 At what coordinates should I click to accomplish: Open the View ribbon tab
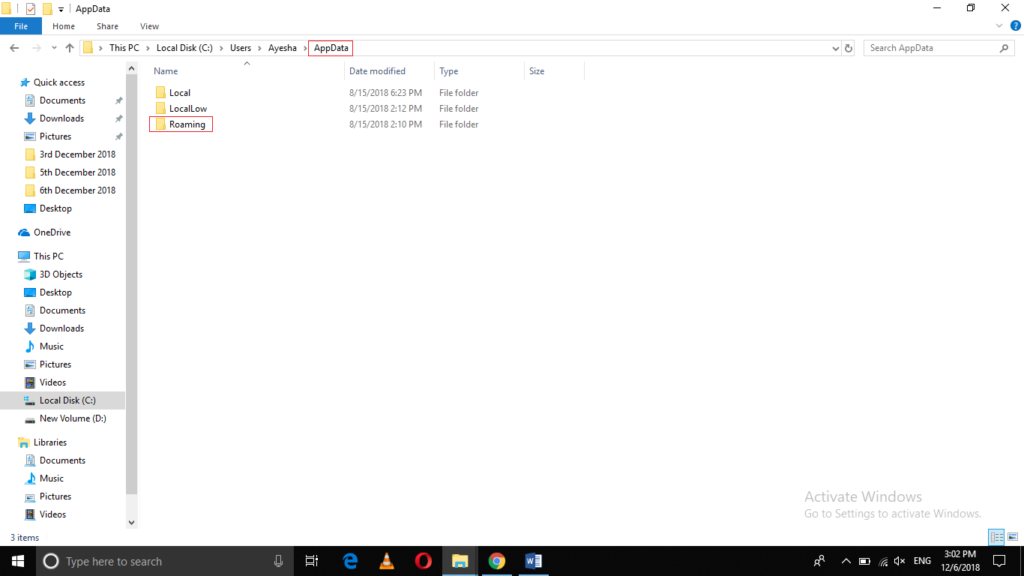(x=149, y=26)
